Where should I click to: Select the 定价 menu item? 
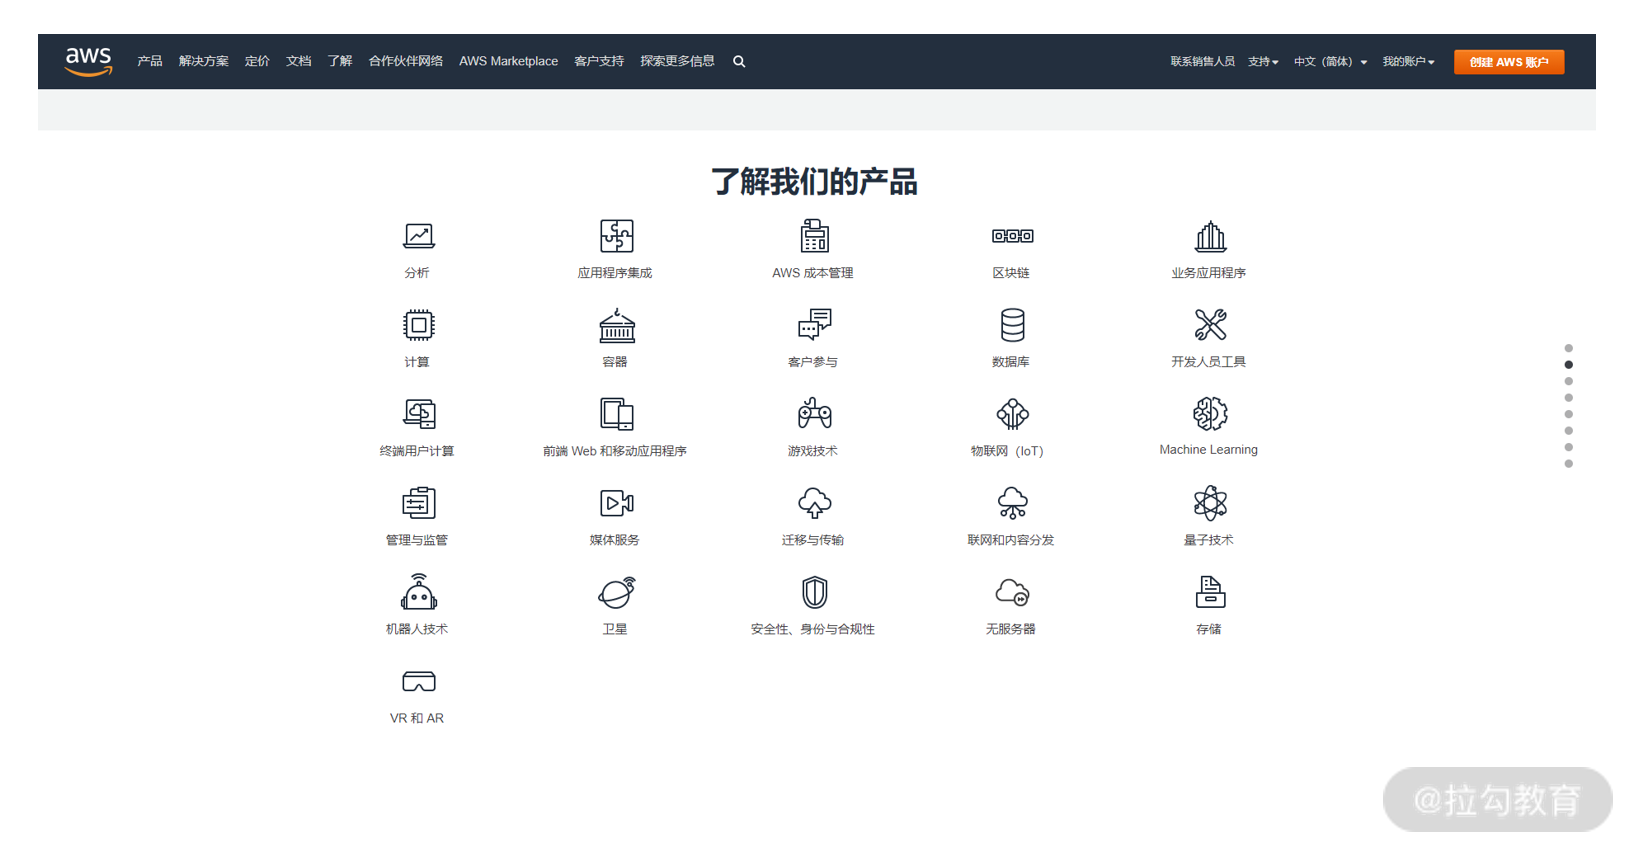tap(257, 61)
